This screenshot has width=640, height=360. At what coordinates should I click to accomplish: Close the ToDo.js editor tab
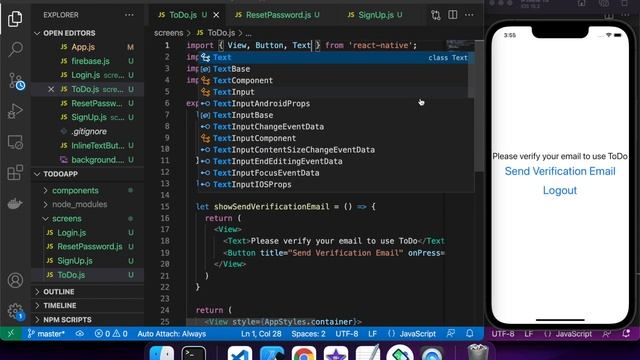tap(216, 15)
